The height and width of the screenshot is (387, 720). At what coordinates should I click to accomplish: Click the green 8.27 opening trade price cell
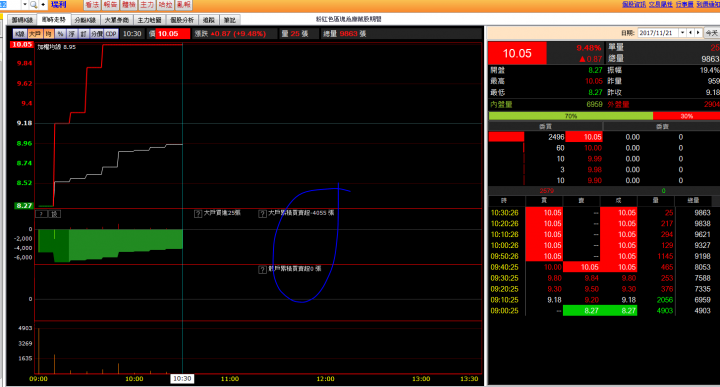(619, 311)
